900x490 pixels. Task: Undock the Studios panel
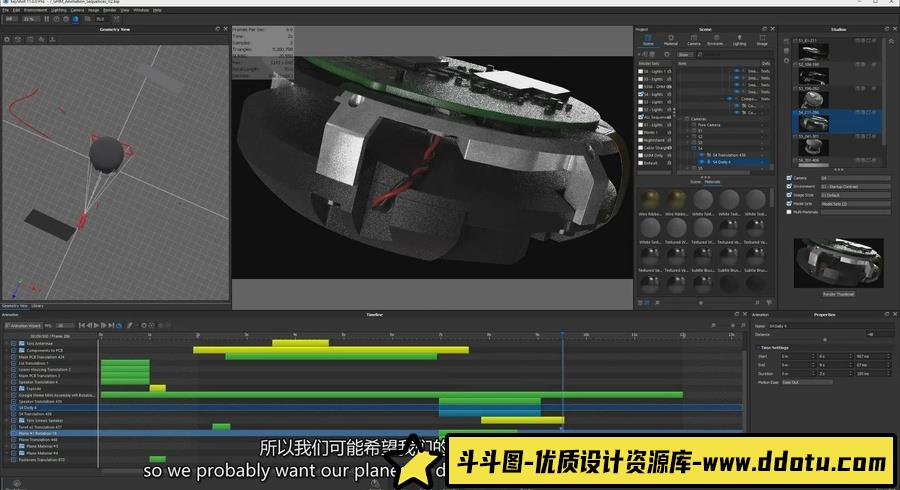884,29
